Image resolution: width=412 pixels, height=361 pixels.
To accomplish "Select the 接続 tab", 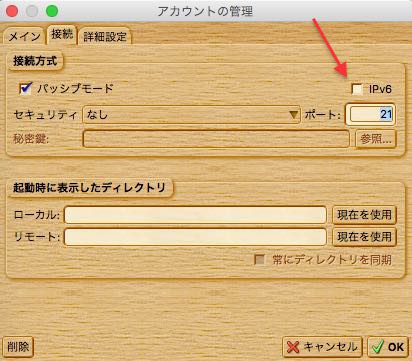I will (62, 34).
